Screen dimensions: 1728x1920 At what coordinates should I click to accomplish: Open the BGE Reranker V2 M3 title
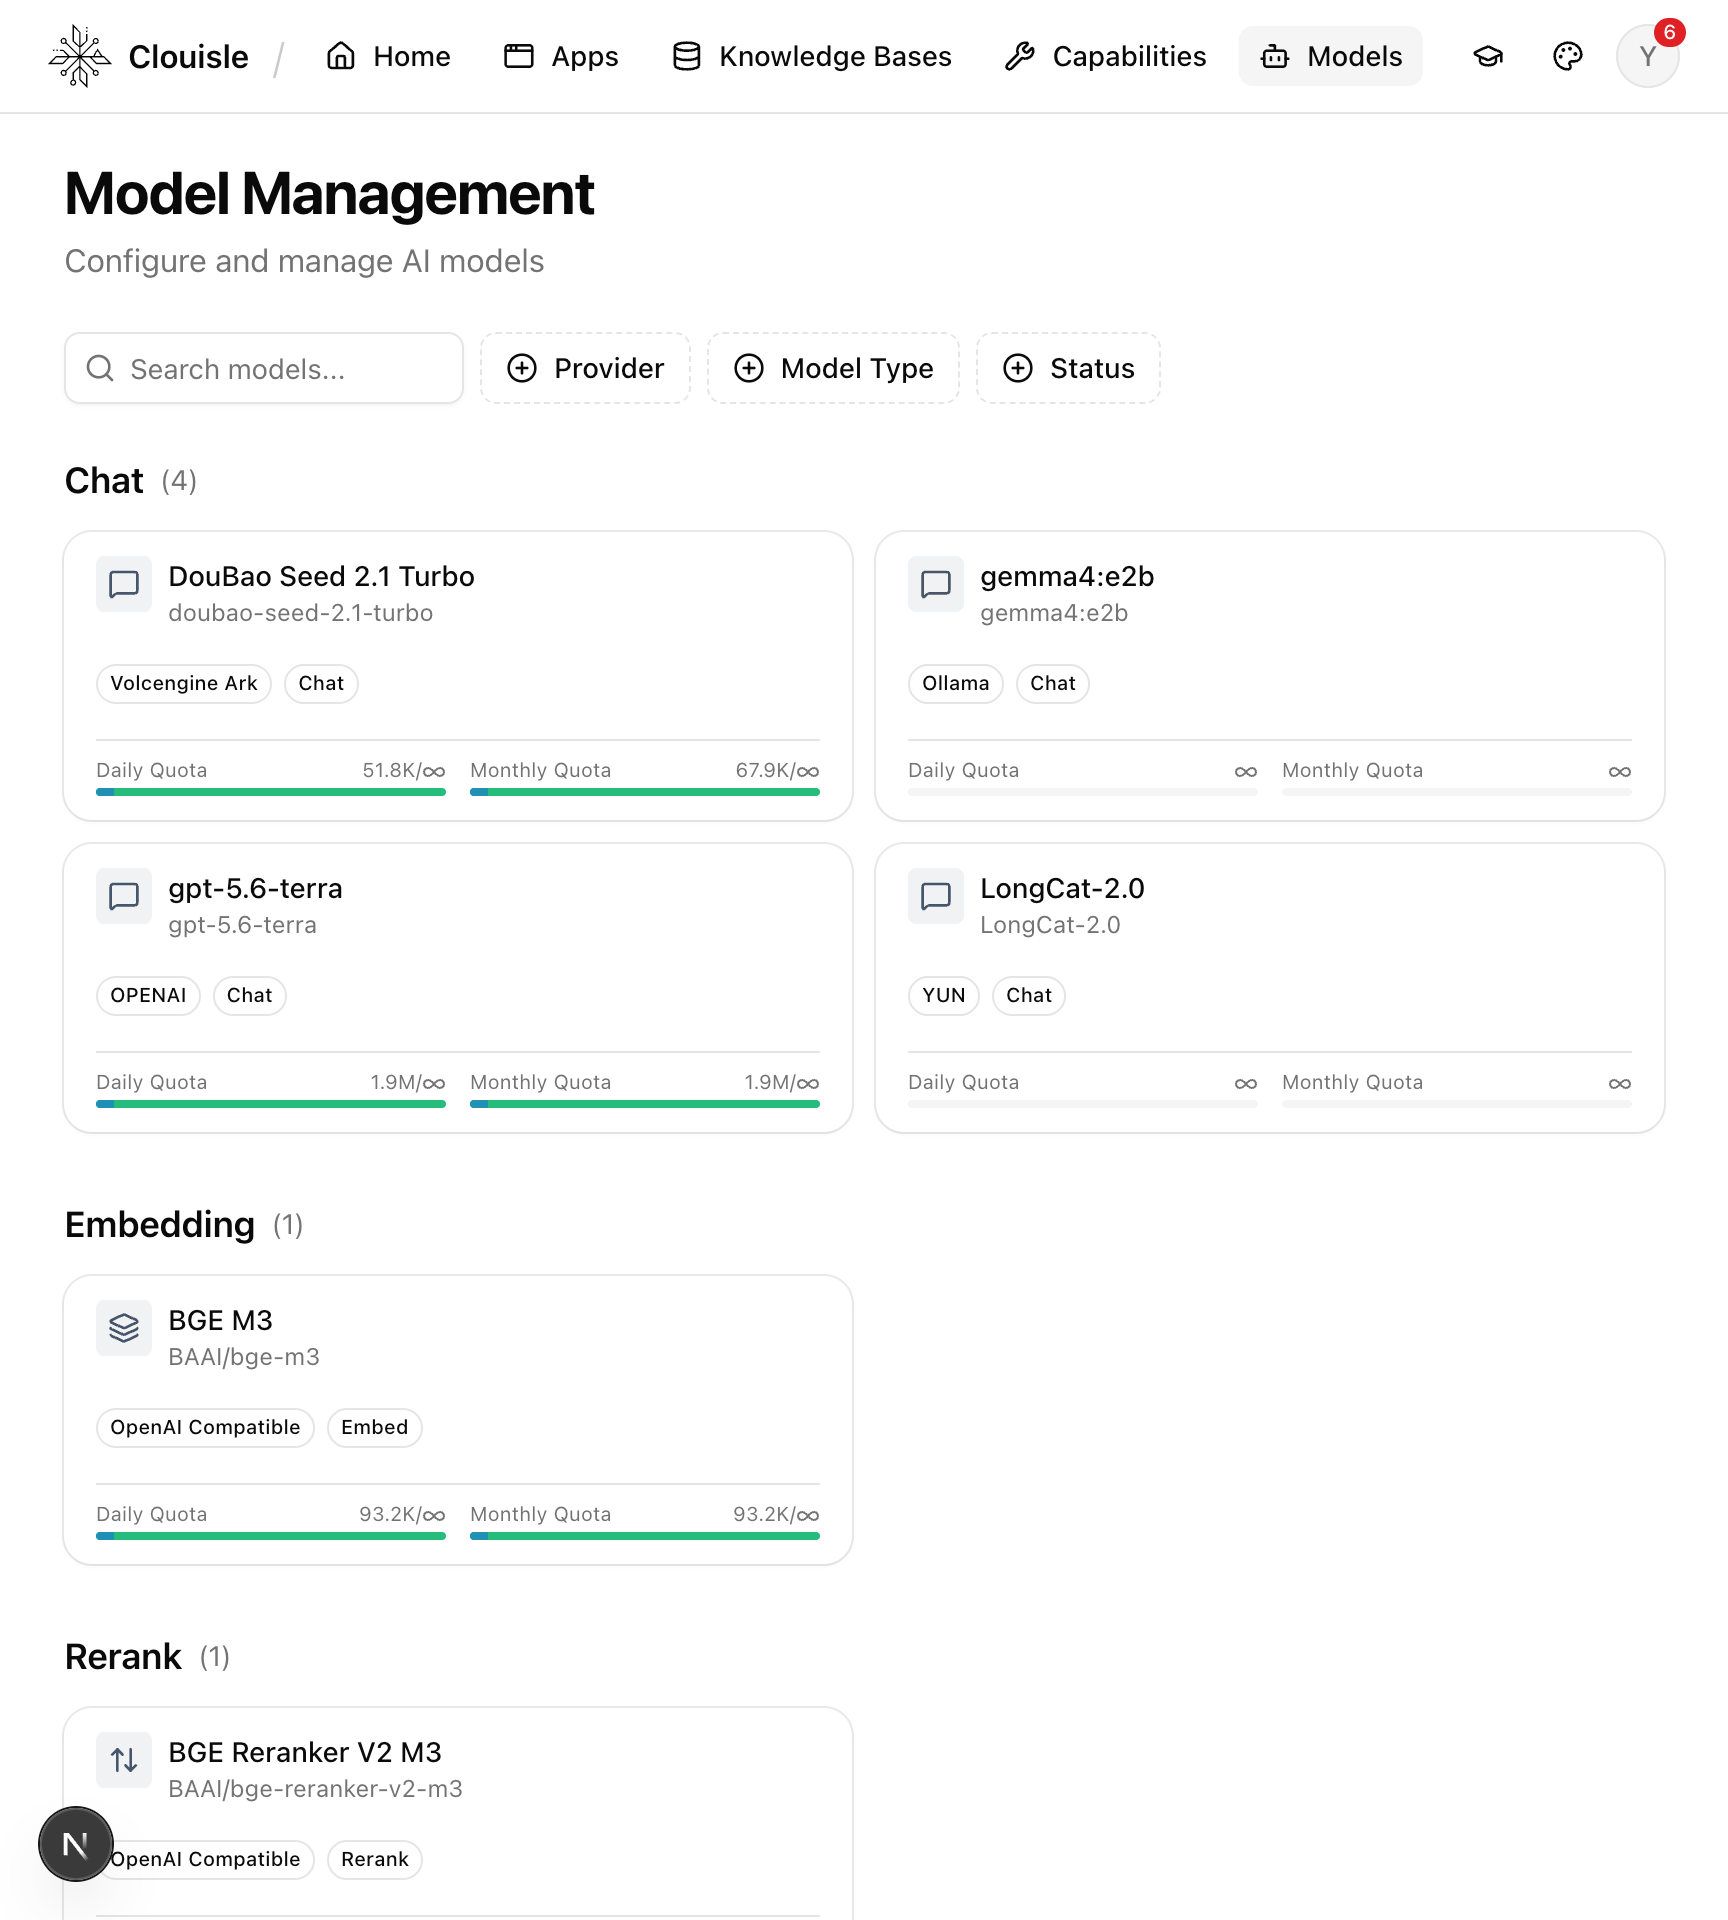point(305,1753)
